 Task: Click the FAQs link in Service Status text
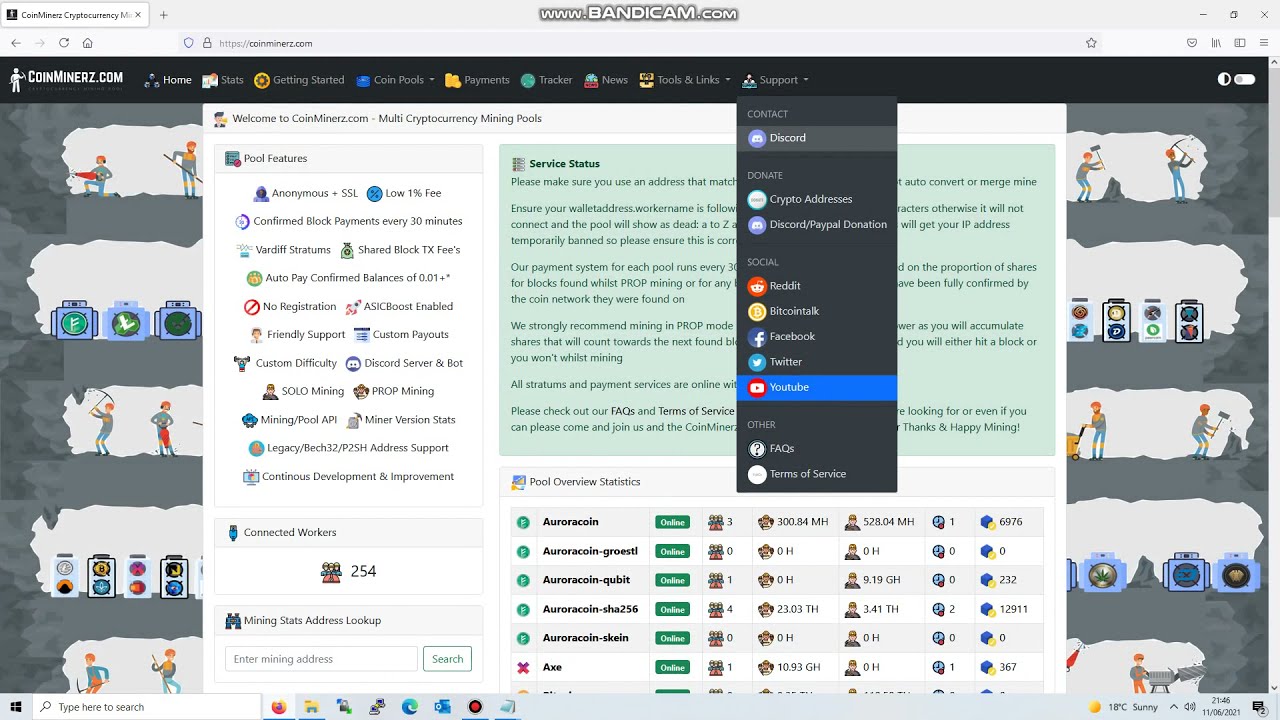622,411
